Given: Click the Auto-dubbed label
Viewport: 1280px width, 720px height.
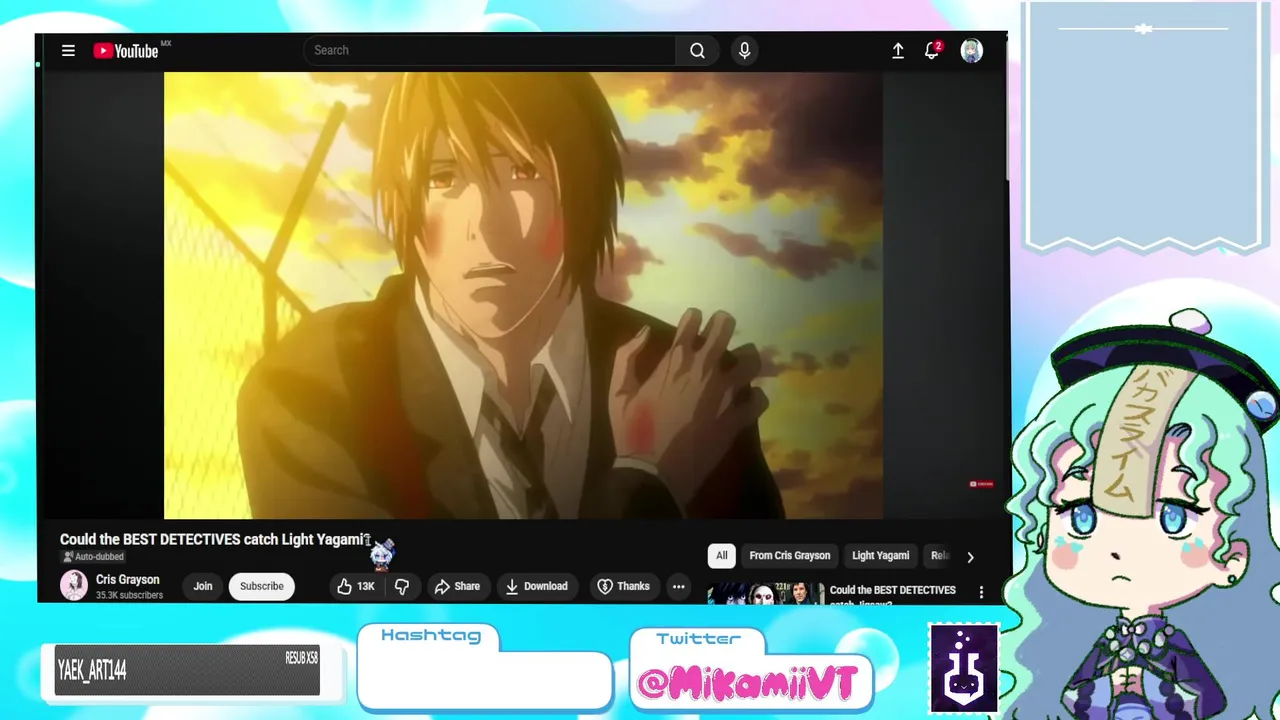Looking at the screenshot, I should click(94, 557).
